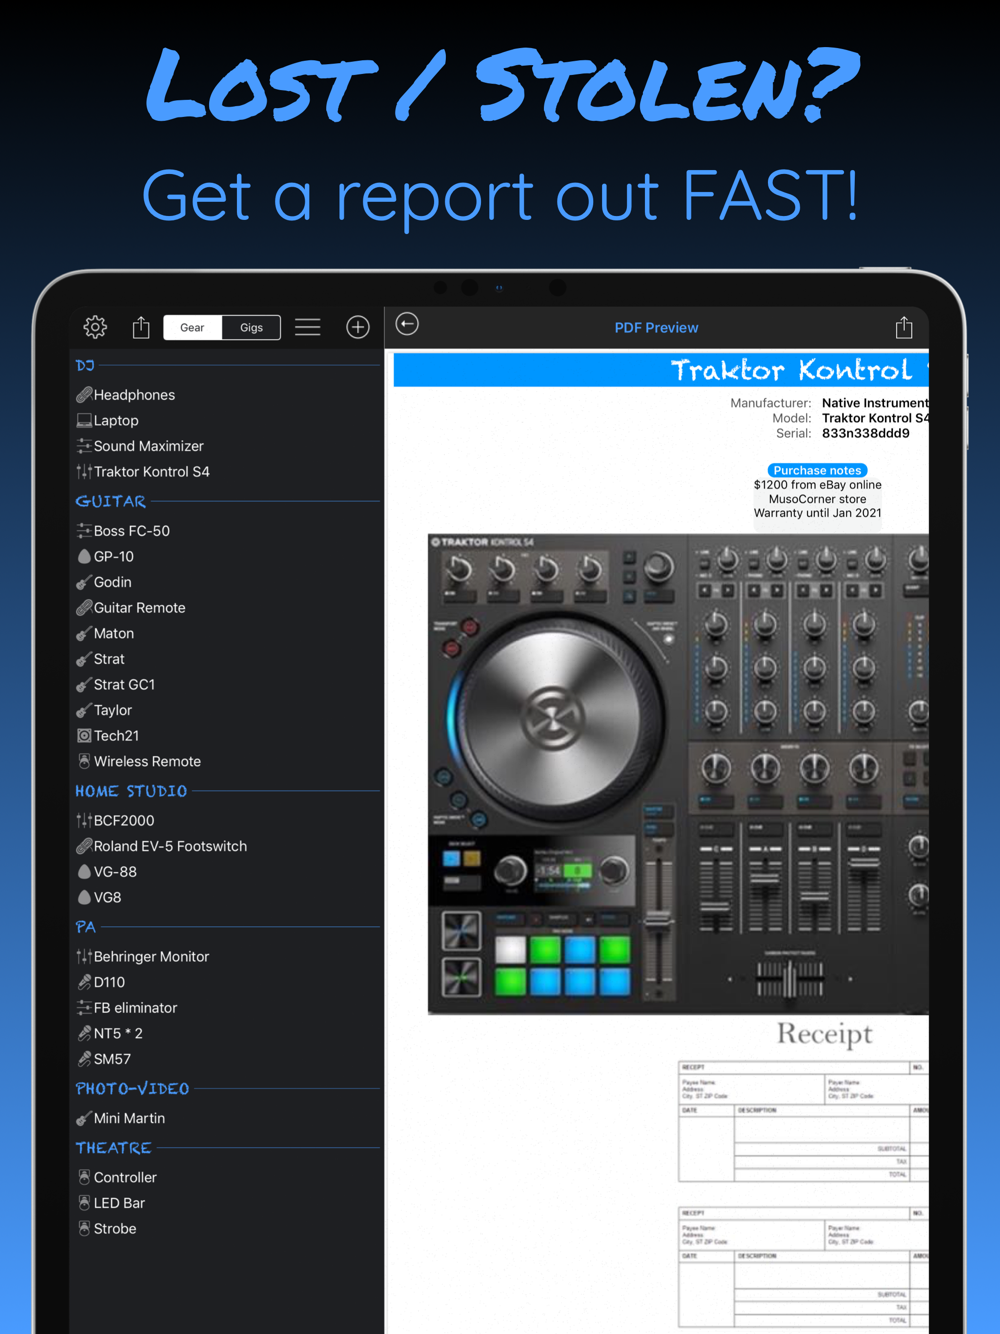Image resolution: width=1000 pixels, height=1334 pixels.
Task: Click the Traktor Kontrol device photo
Action: [678, 774]
